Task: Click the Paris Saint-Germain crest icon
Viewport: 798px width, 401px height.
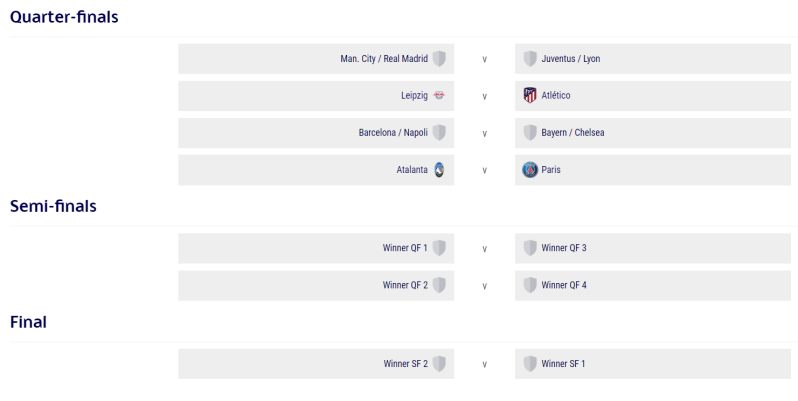Action: point(530,169)
